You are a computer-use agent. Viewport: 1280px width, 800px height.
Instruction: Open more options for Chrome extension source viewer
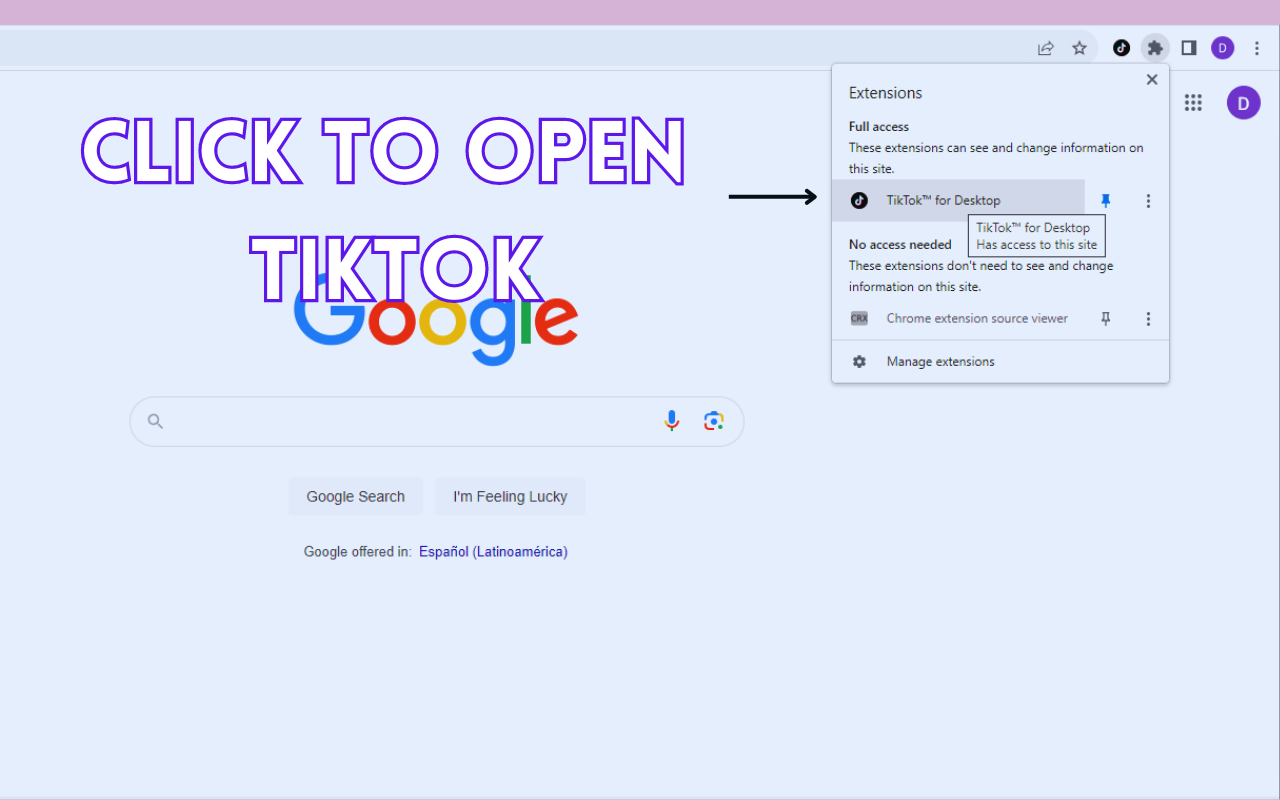pos(1148,318)
